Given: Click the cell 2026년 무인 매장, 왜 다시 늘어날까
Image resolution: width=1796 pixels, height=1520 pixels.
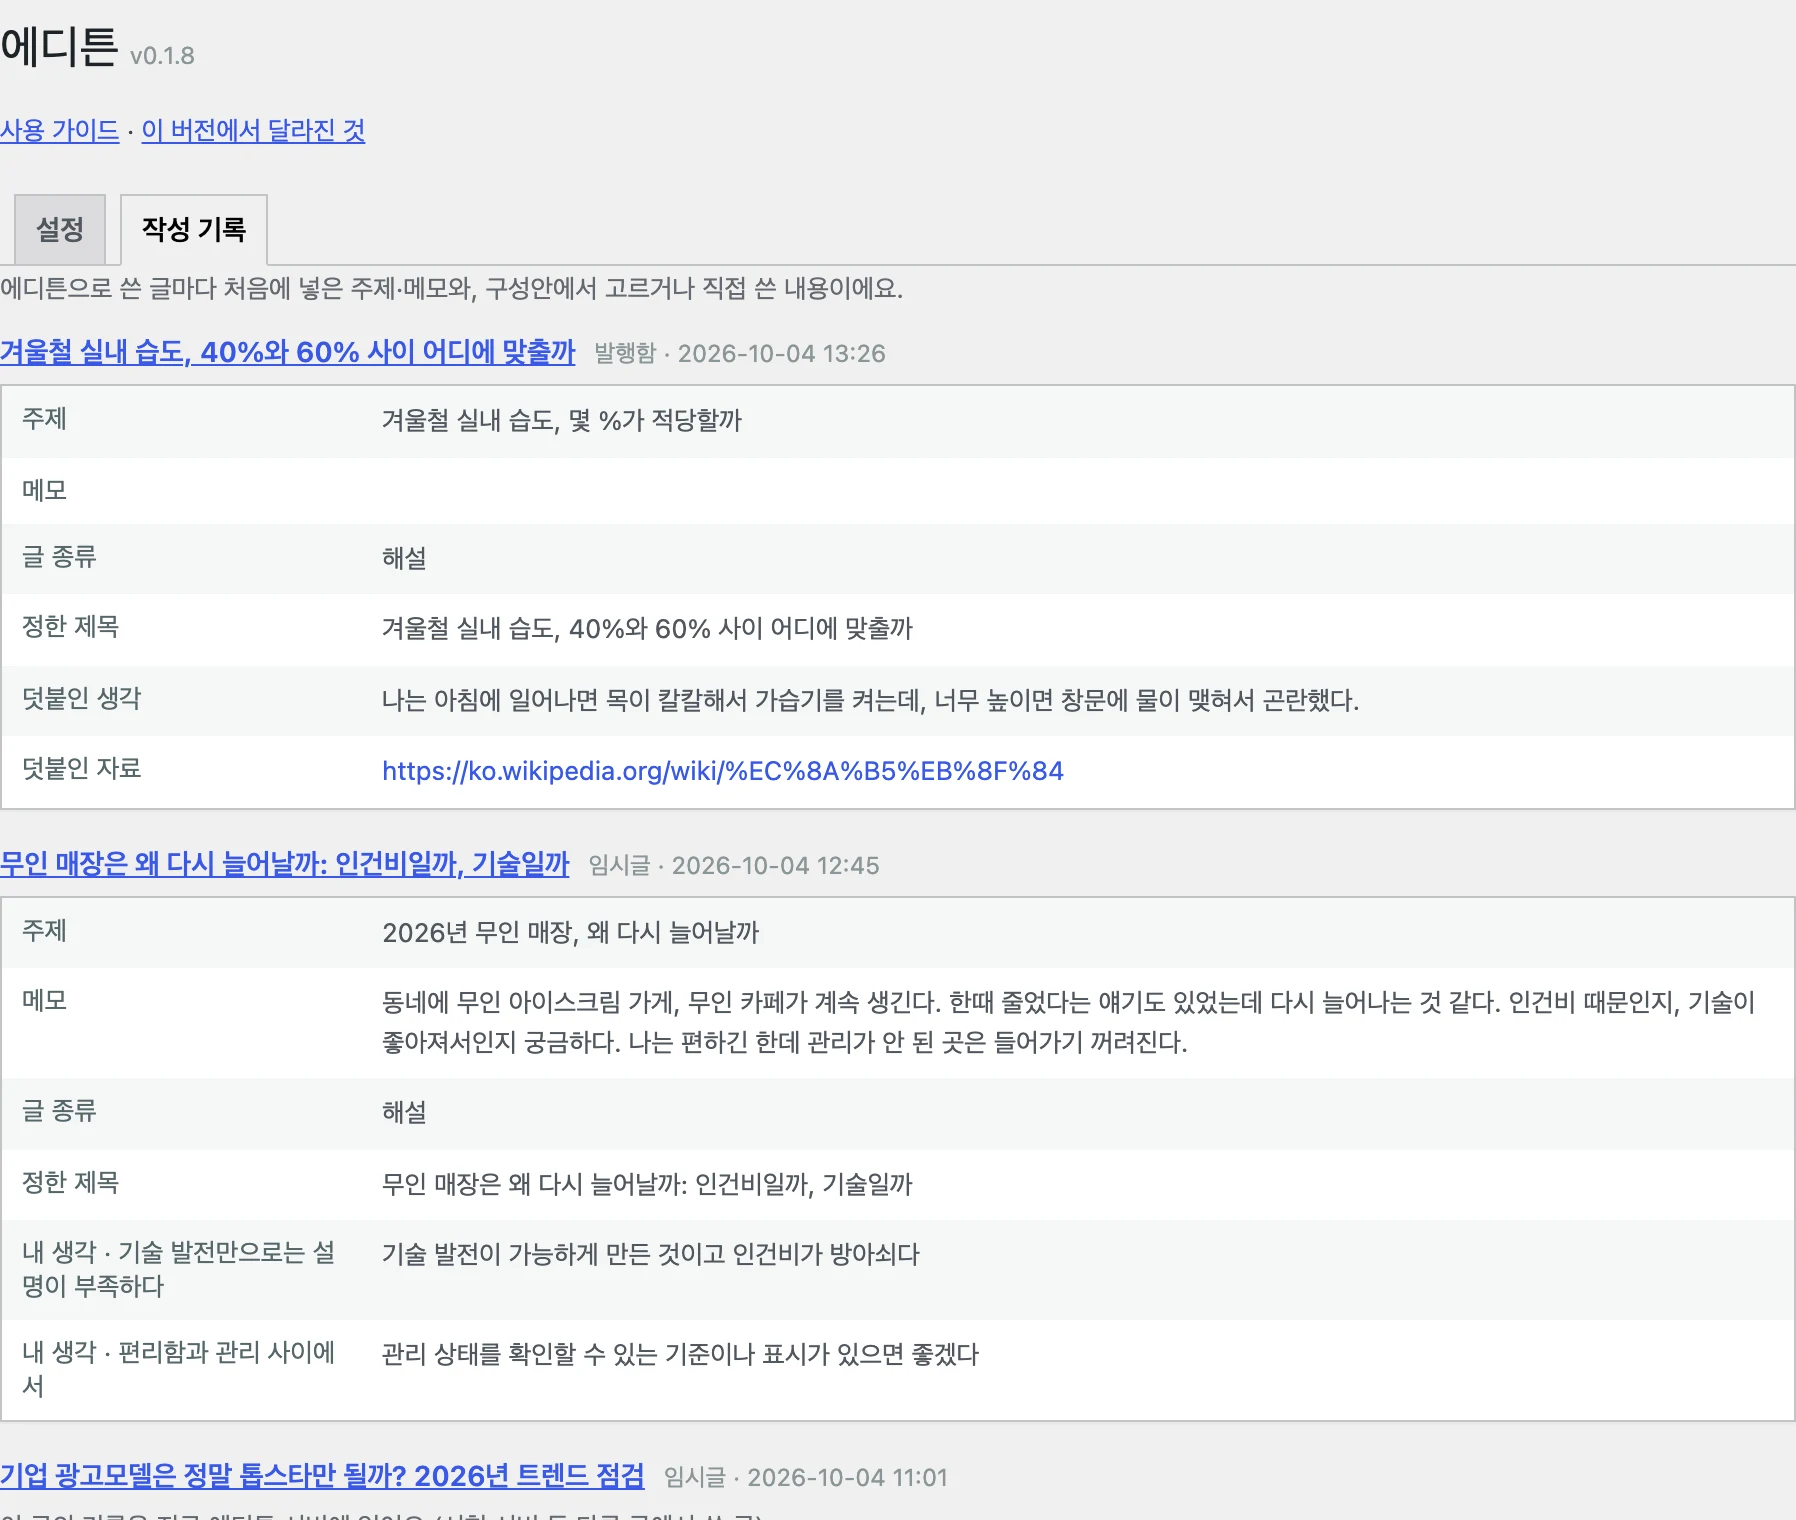Looking at the screenshot, I should point(571,933).
